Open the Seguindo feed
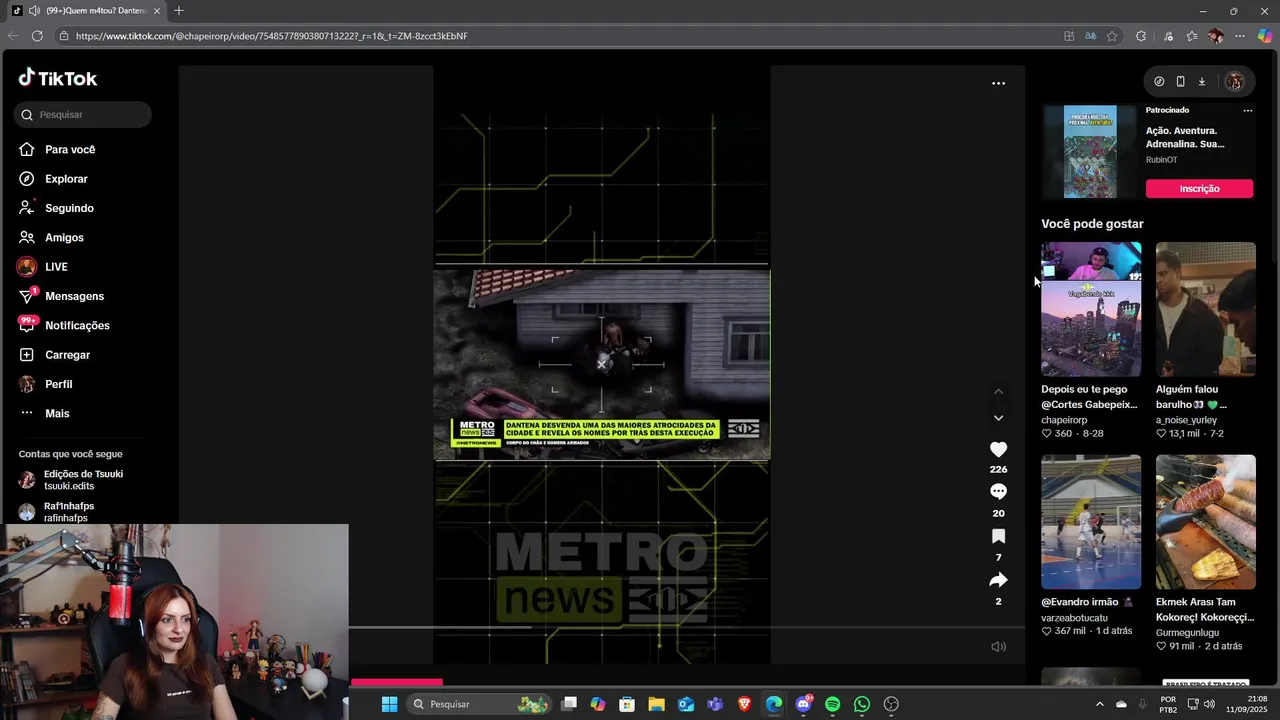The height and width of the screenshot is (720, 1280). tap(56, 208)
